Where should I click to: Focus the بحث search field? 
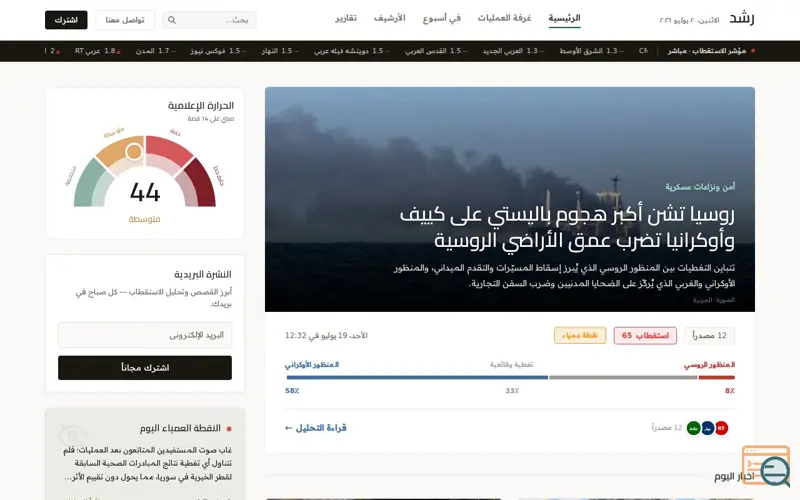click(209, 20)
